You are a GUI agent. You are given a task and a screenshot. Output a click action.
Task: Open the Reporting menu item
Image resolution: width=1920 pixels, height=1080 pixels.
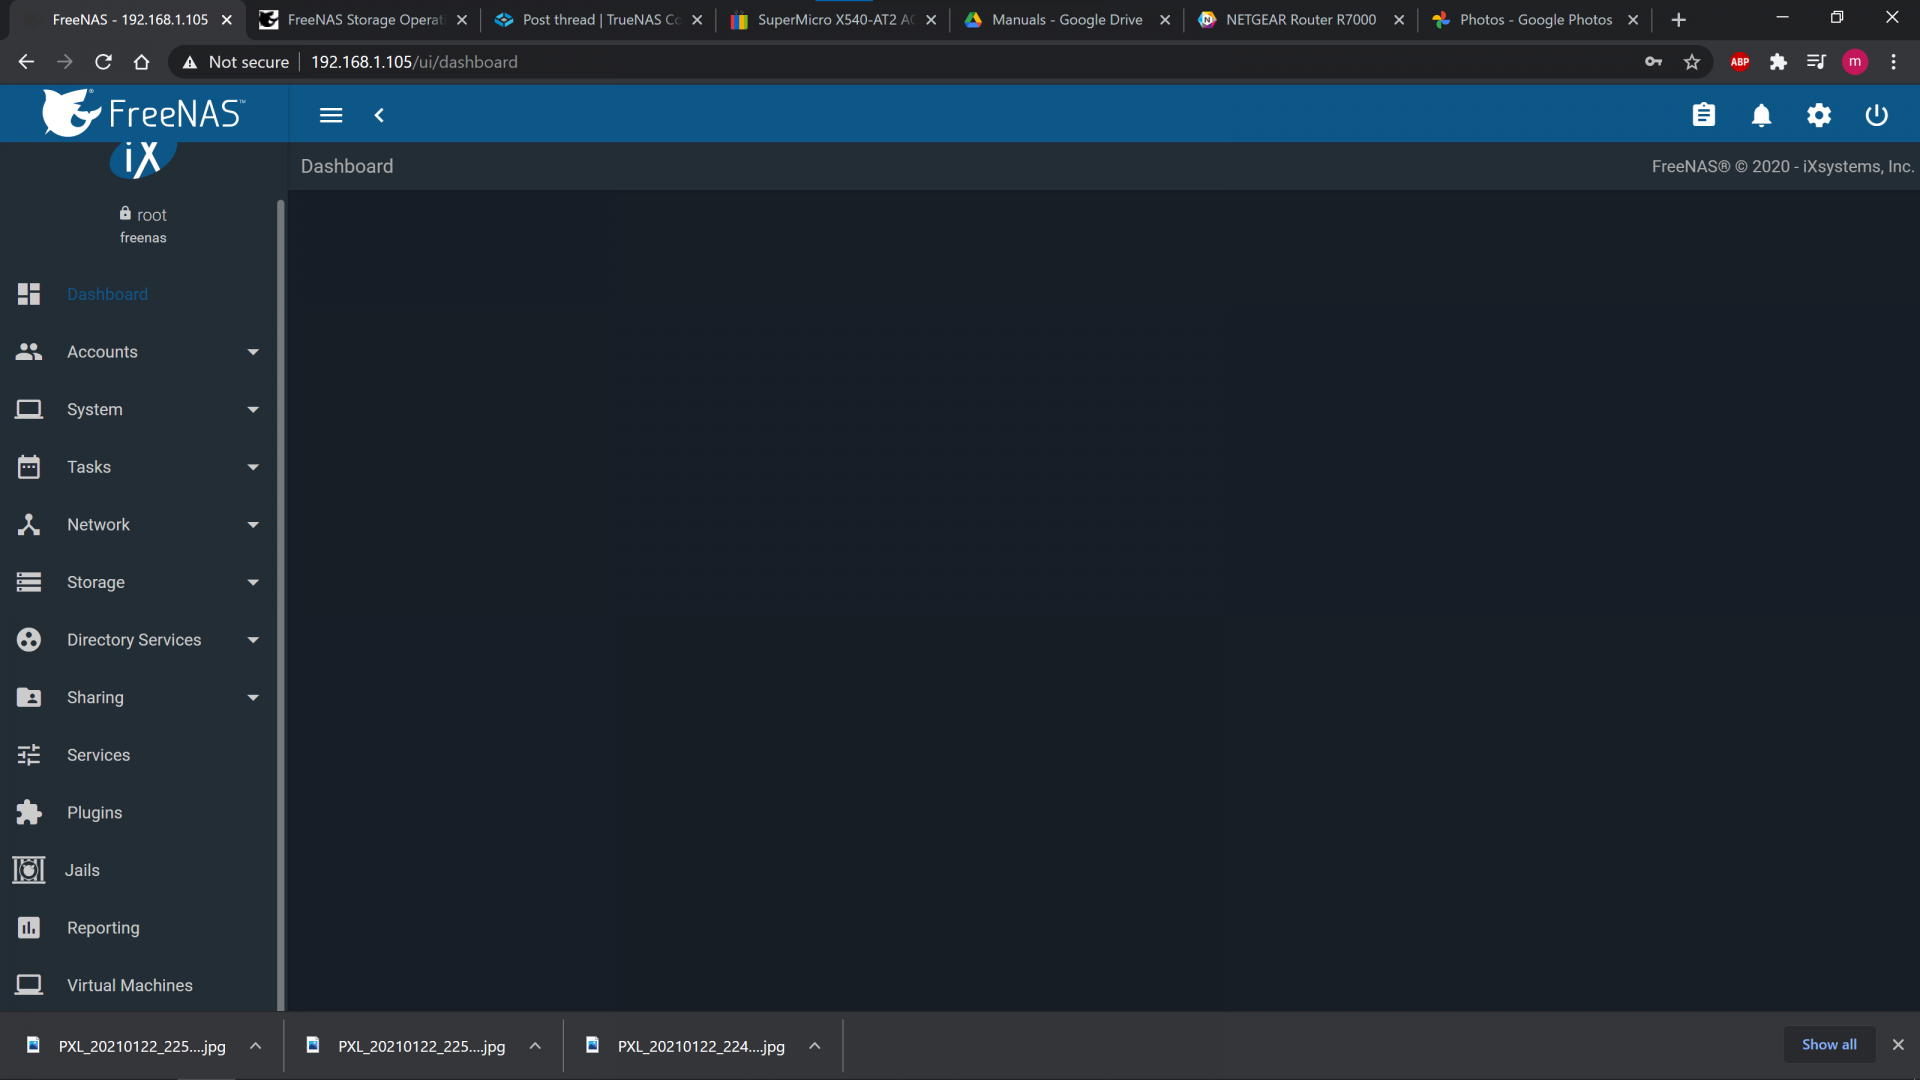click(103, 928)
